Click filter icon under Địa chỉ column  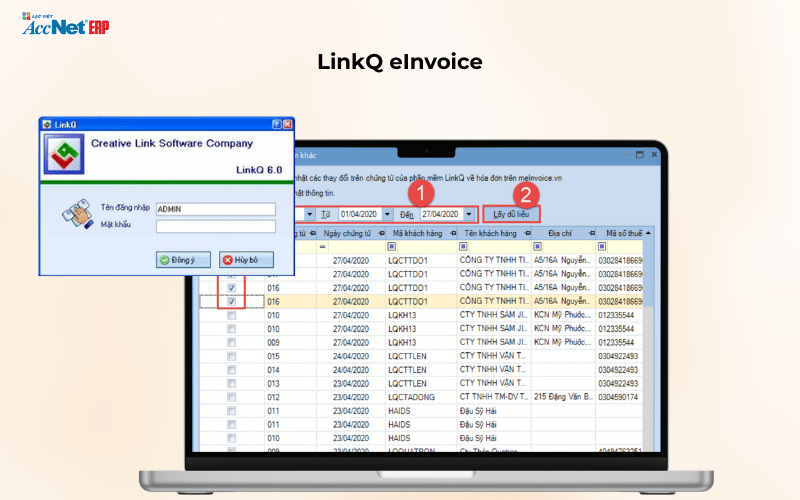537,246
